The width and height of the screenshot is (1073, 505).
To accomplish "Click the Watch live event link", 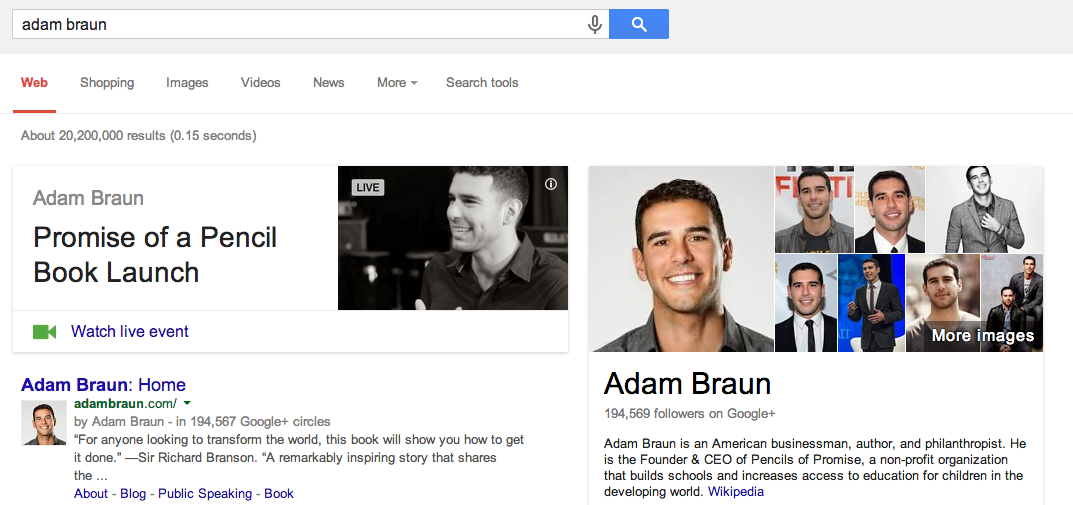I will (x=130, y=332).
